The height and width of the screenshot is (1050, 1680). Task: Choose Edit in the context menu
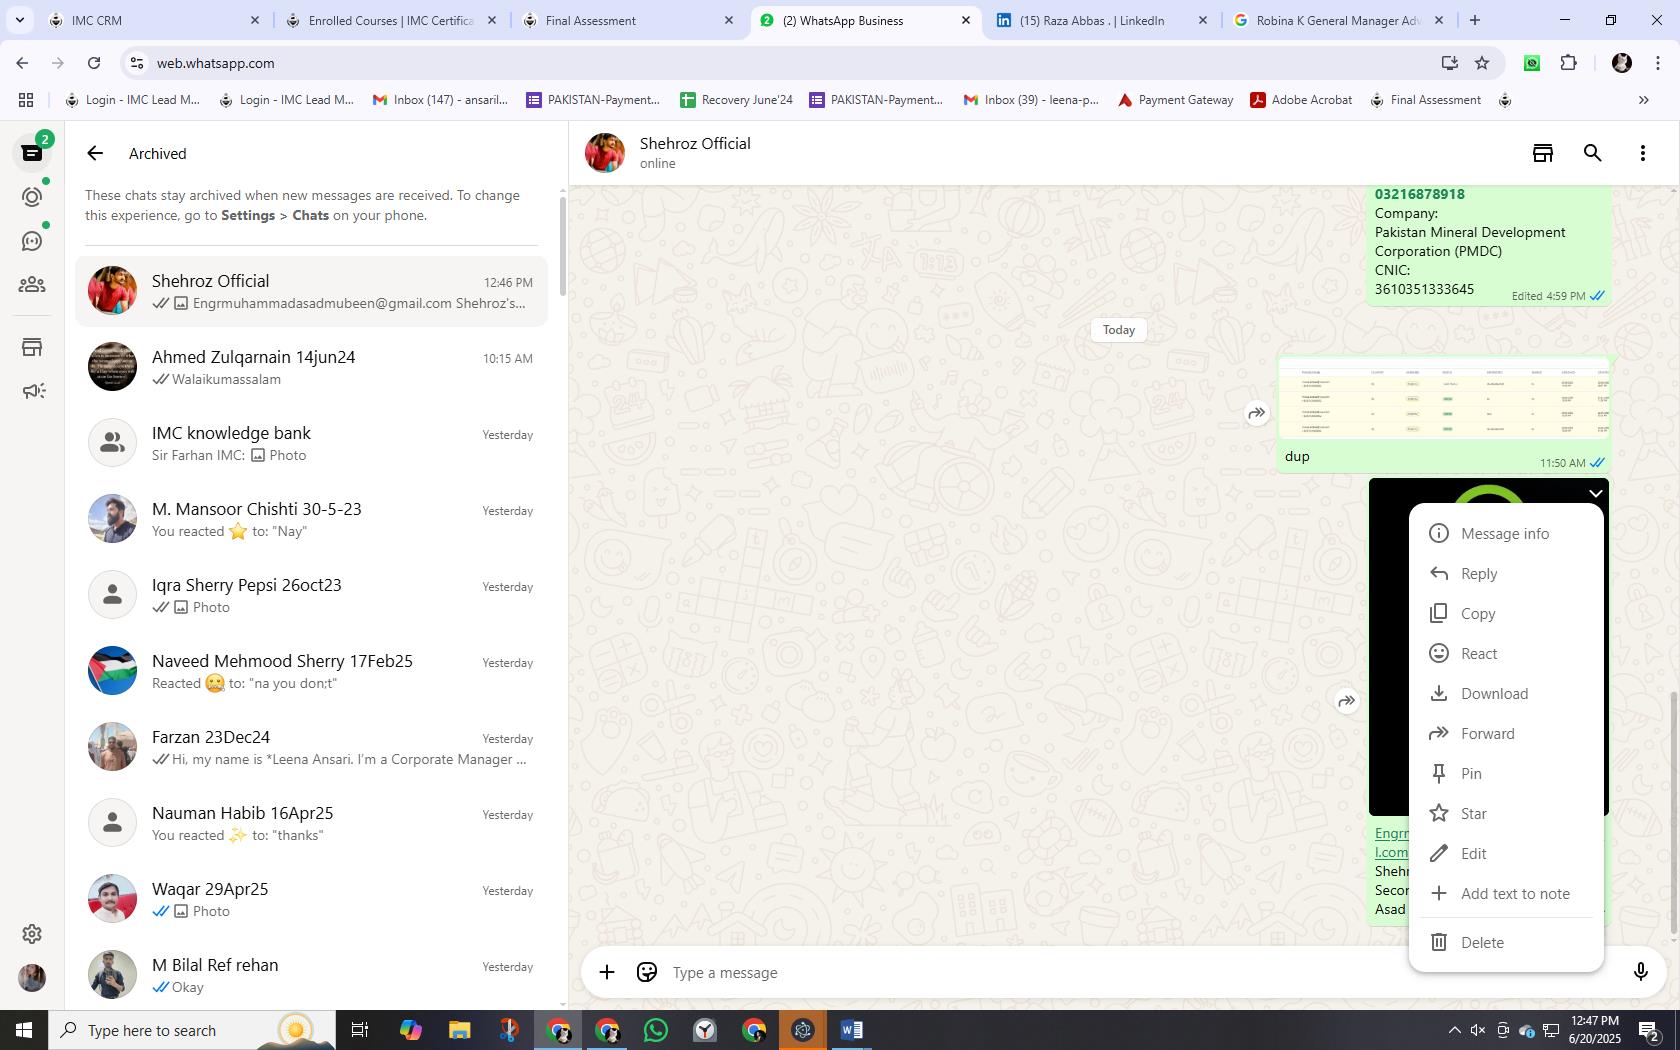click(x=1506, y=853)
